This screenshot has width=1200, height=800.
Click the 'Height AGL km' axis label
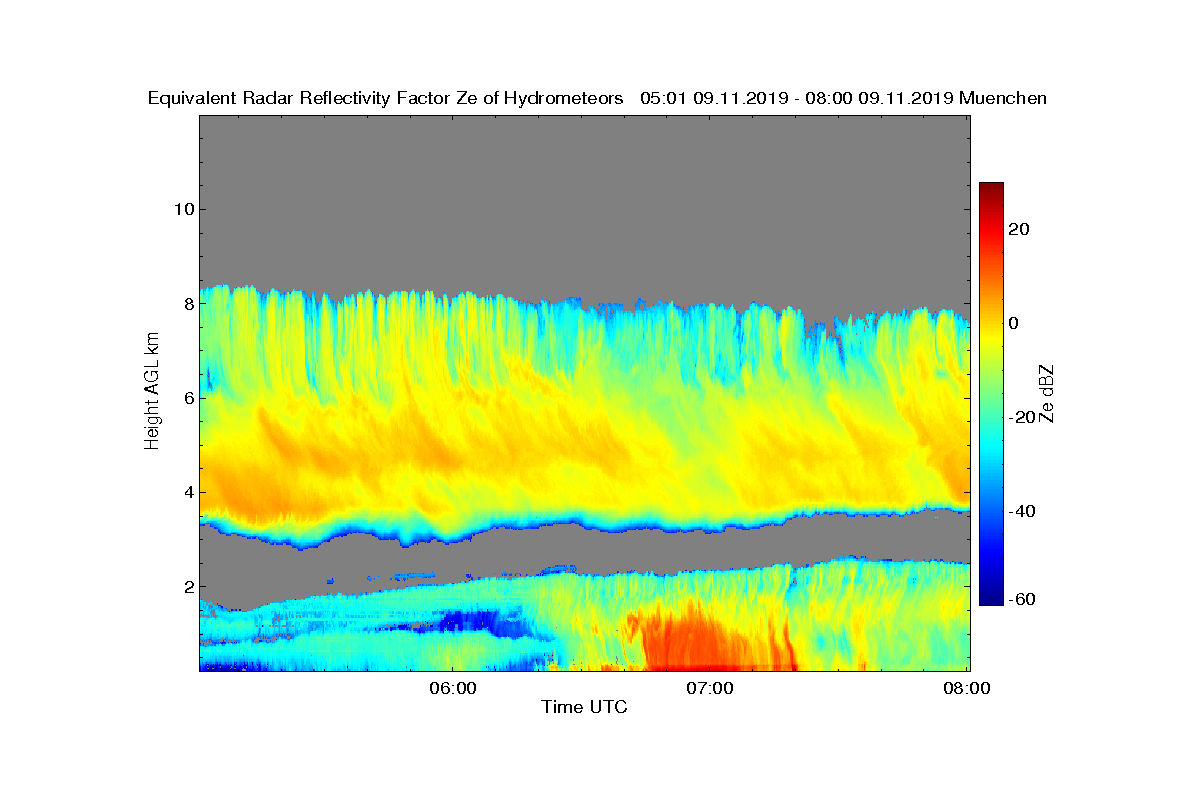[x=152, y=392]
